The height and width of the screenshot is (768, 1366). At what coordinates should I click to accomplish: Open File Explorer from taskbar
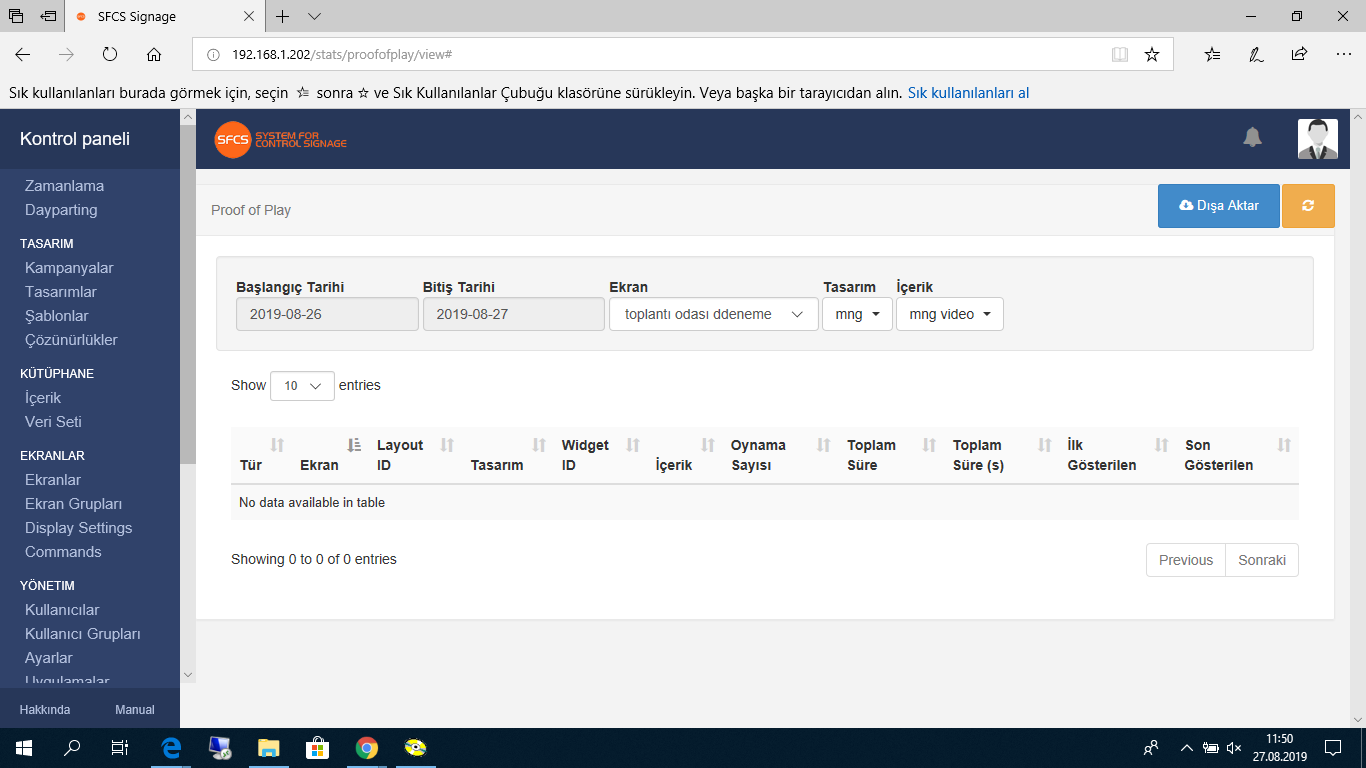(x=269, y=747)
